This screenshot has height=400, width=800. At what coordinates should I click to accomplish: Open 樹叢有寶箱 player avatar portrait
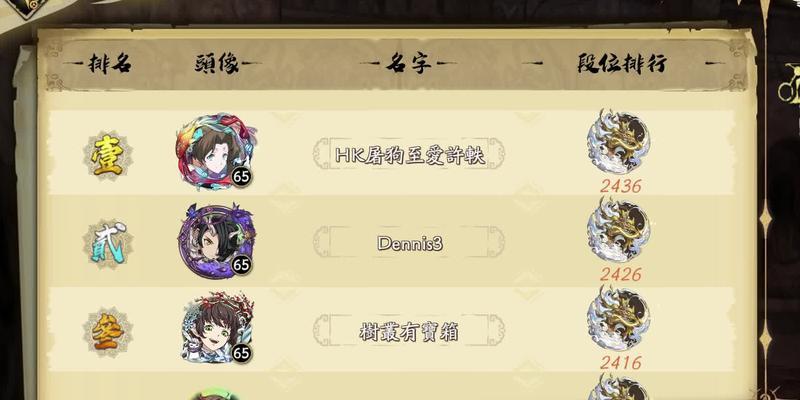pos(217,327)
